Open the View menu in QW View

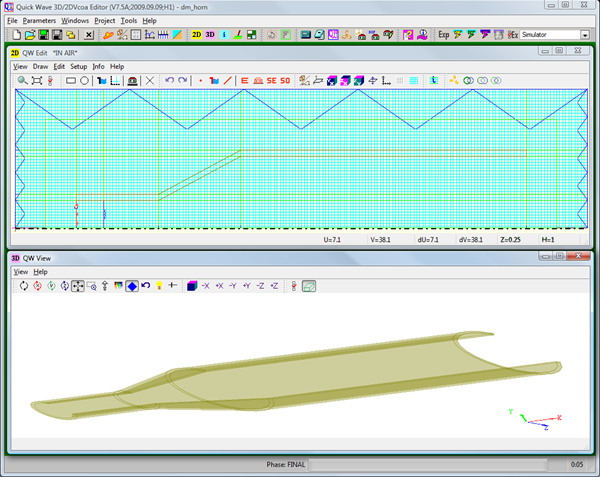[20, 272]
